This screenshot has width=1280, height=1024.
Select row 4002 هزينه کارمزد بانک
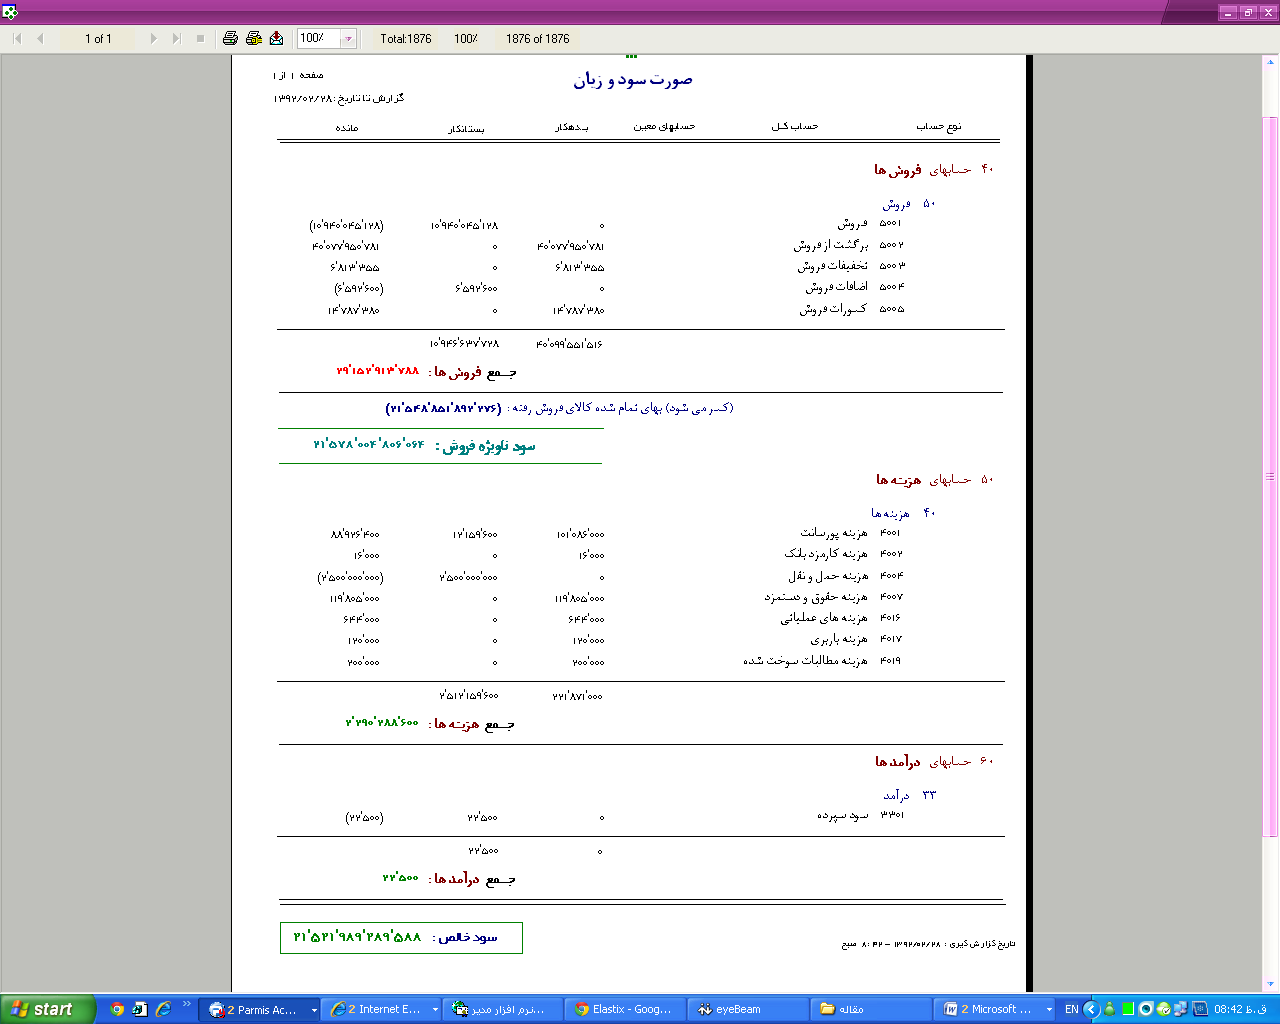[x=627, y=554]
